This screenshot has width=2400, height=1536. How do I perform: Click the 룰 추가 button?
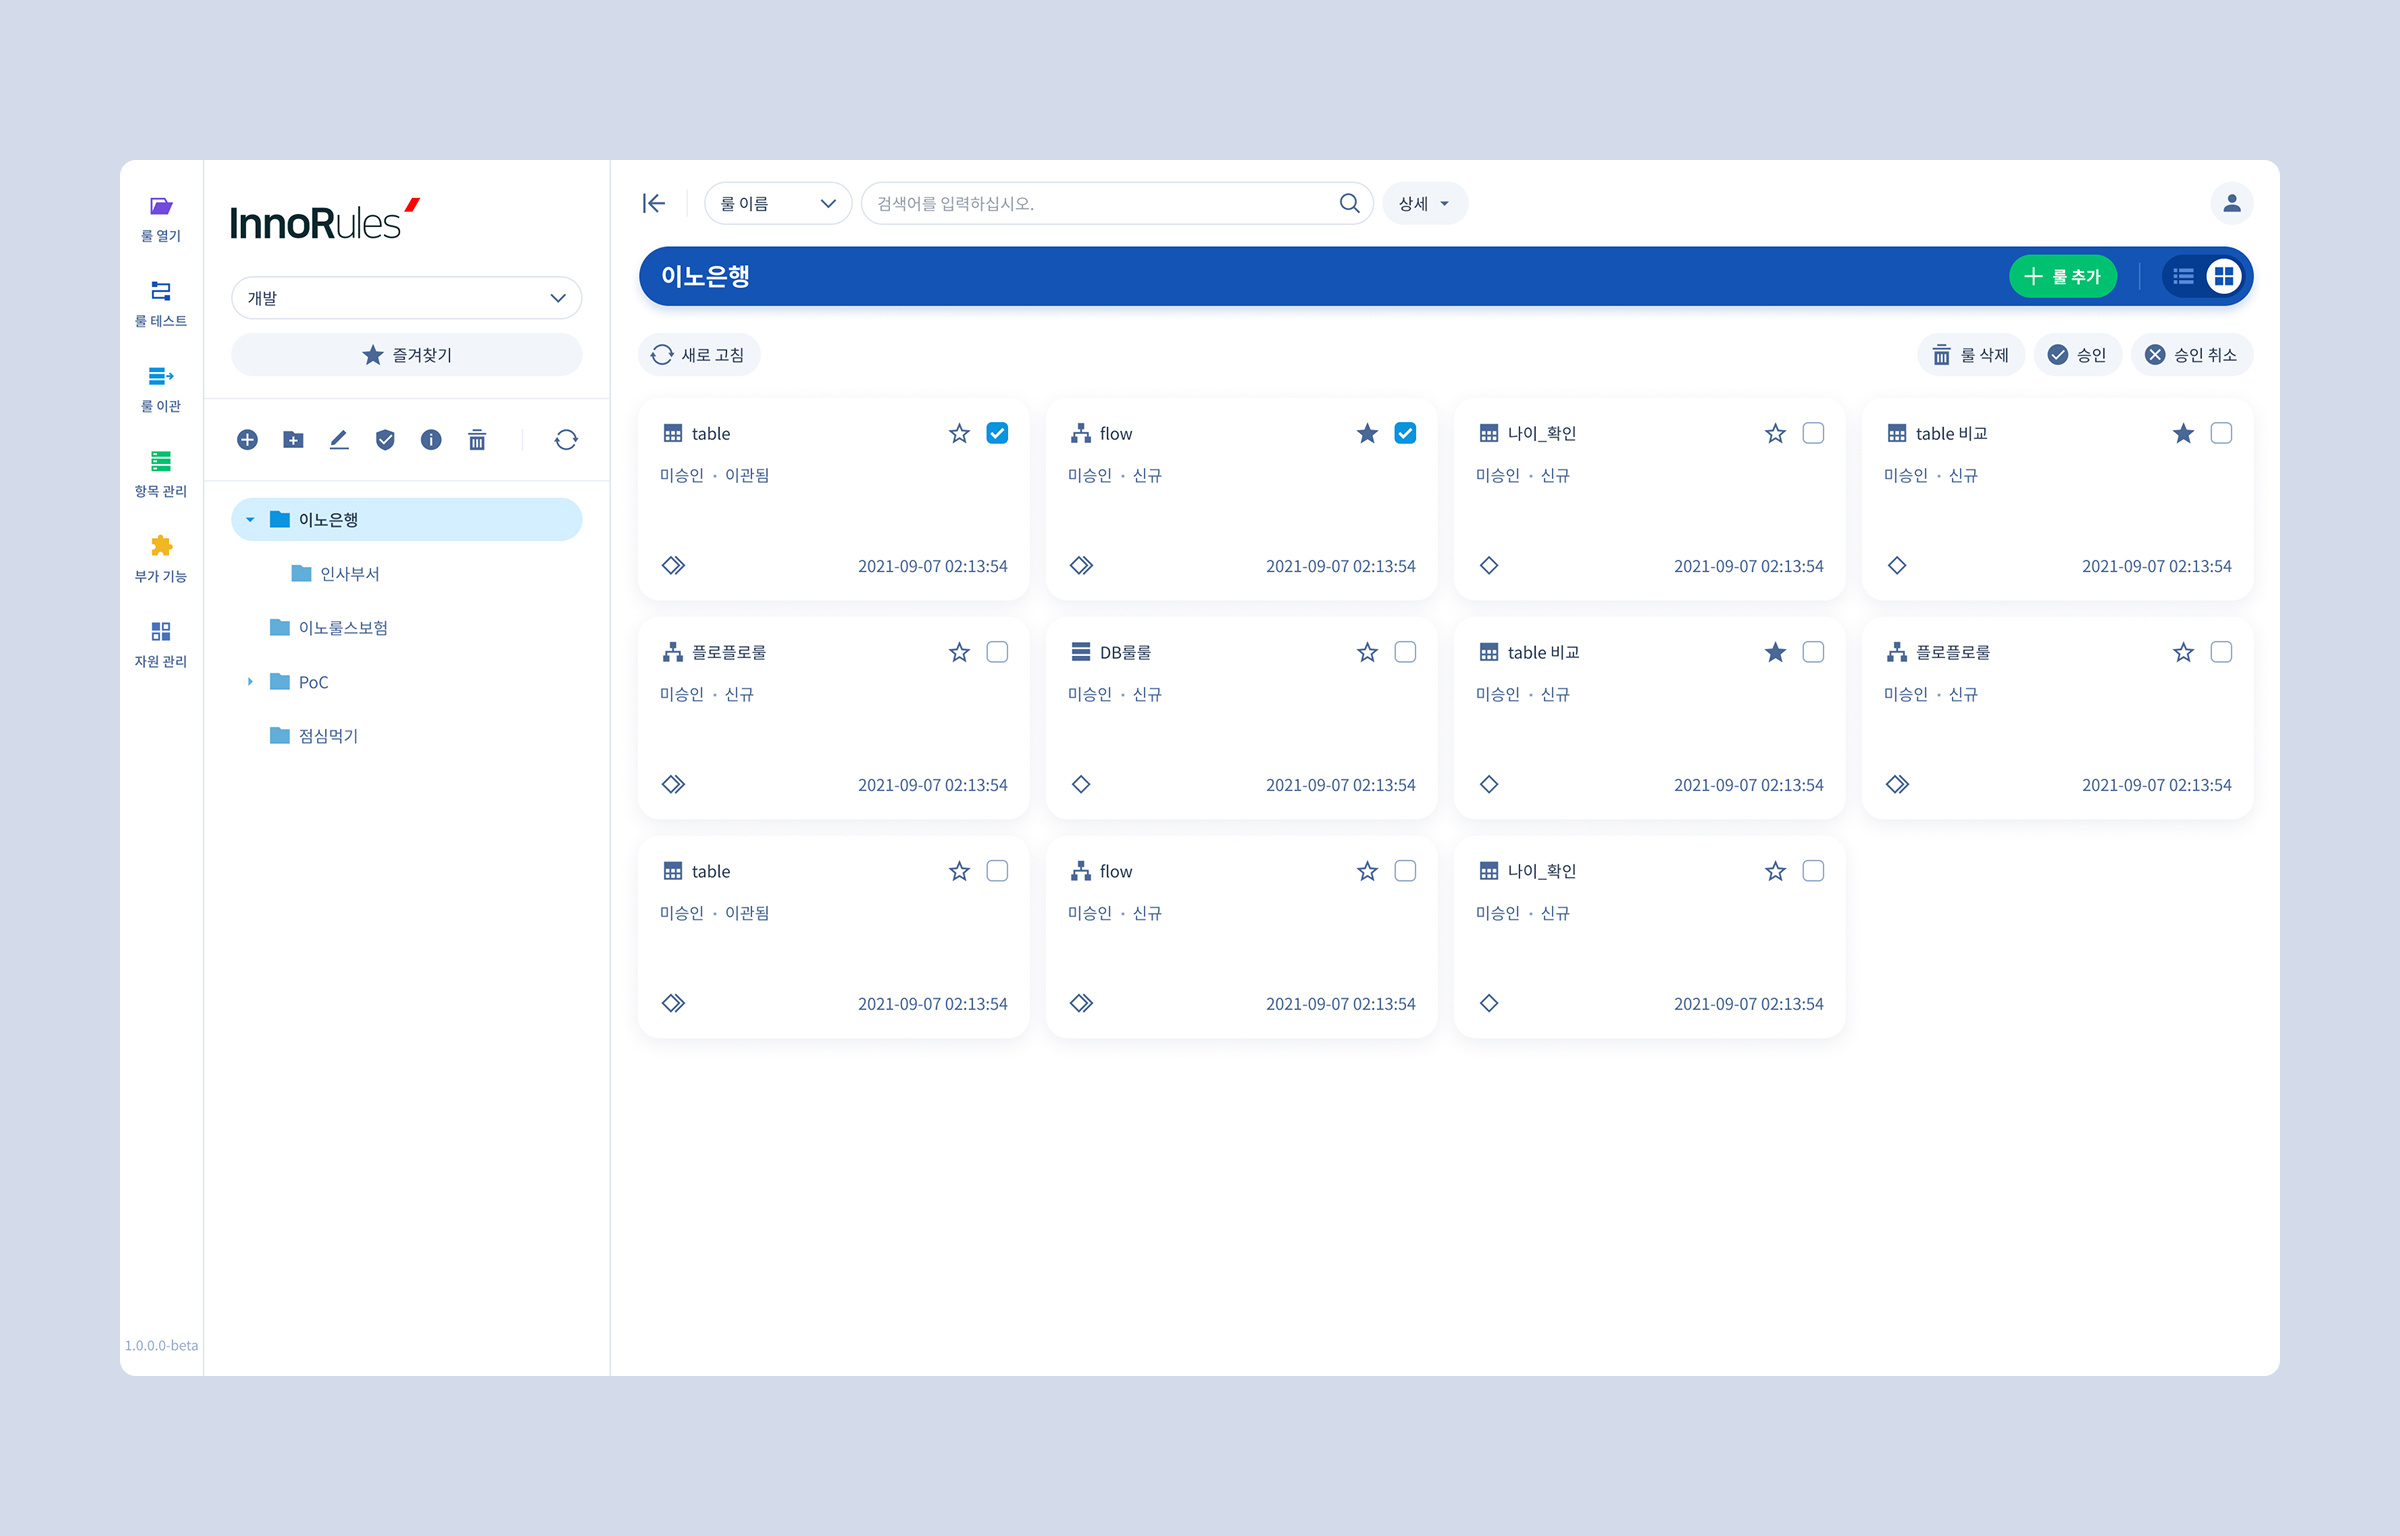[x=2062, y=276]
